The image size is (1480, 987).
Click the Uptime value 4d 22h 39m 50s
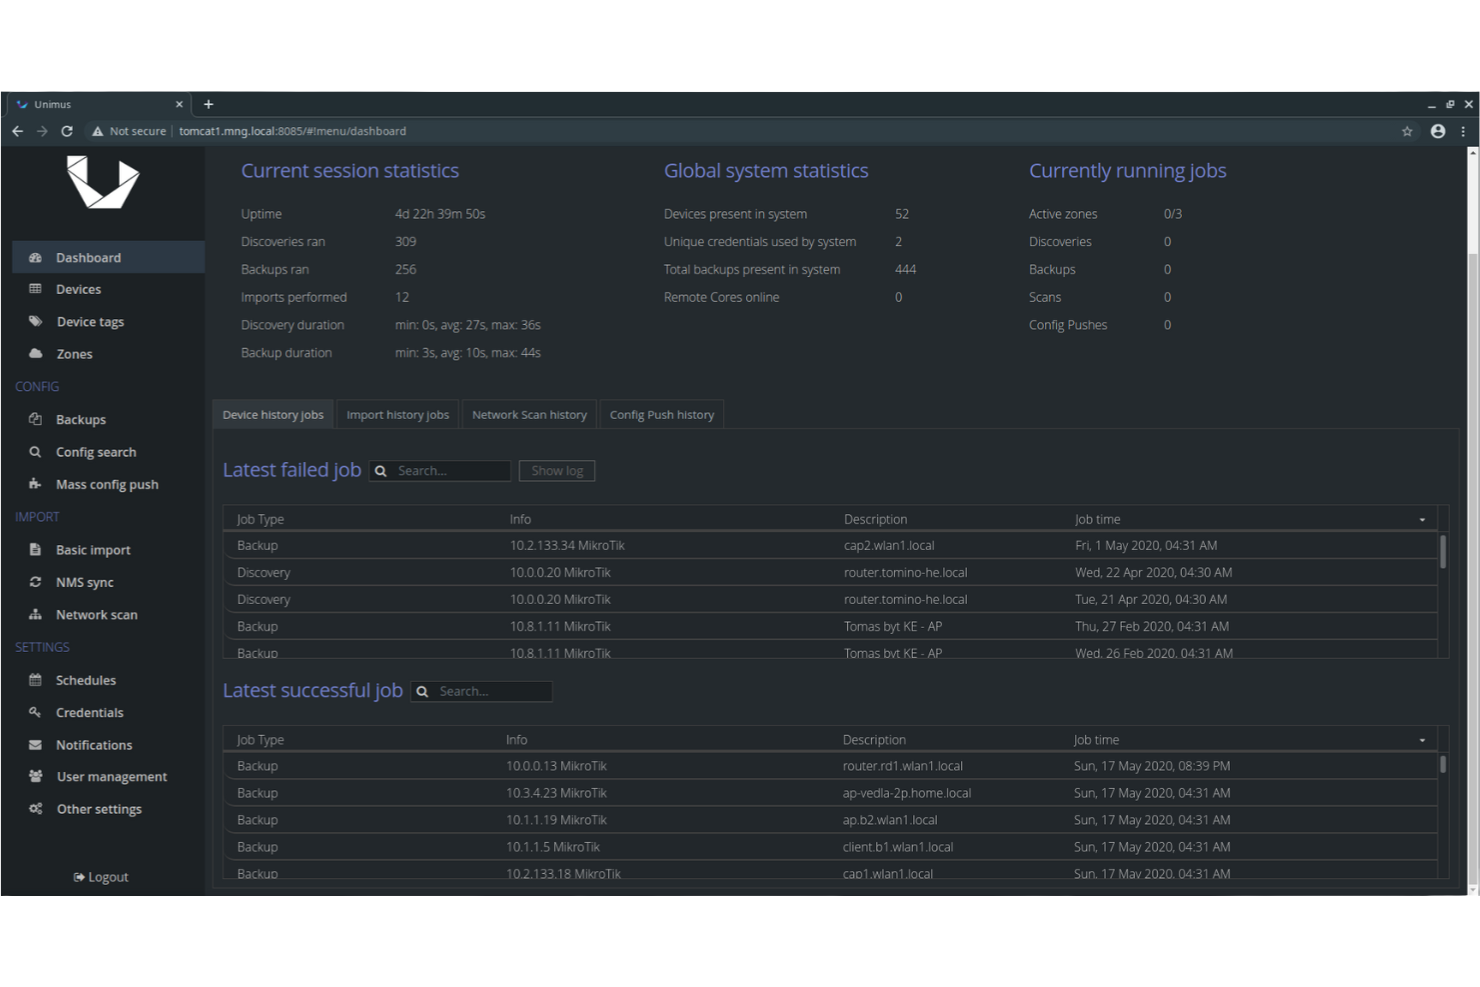[440, 214]
